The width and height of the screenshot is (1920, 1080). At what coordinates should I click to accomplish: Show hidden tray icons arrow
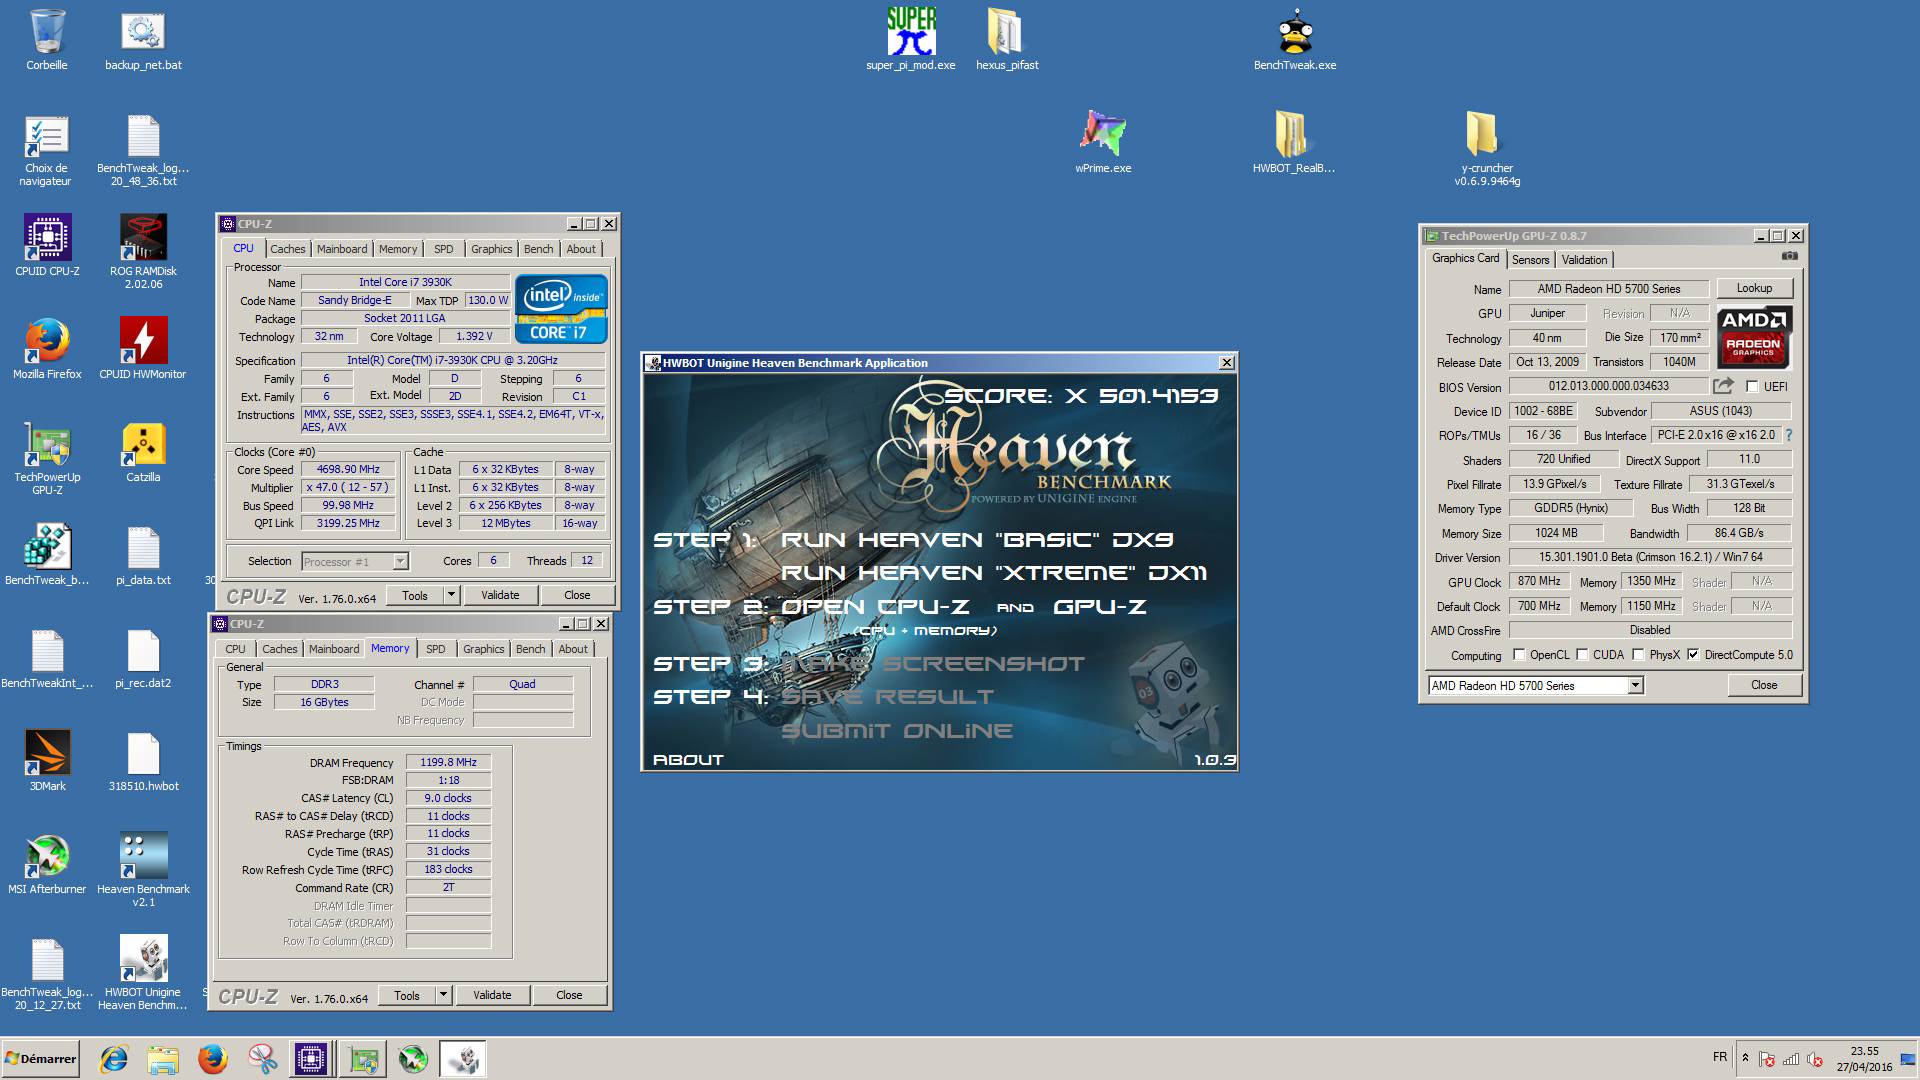(x=1745, y=1058)
